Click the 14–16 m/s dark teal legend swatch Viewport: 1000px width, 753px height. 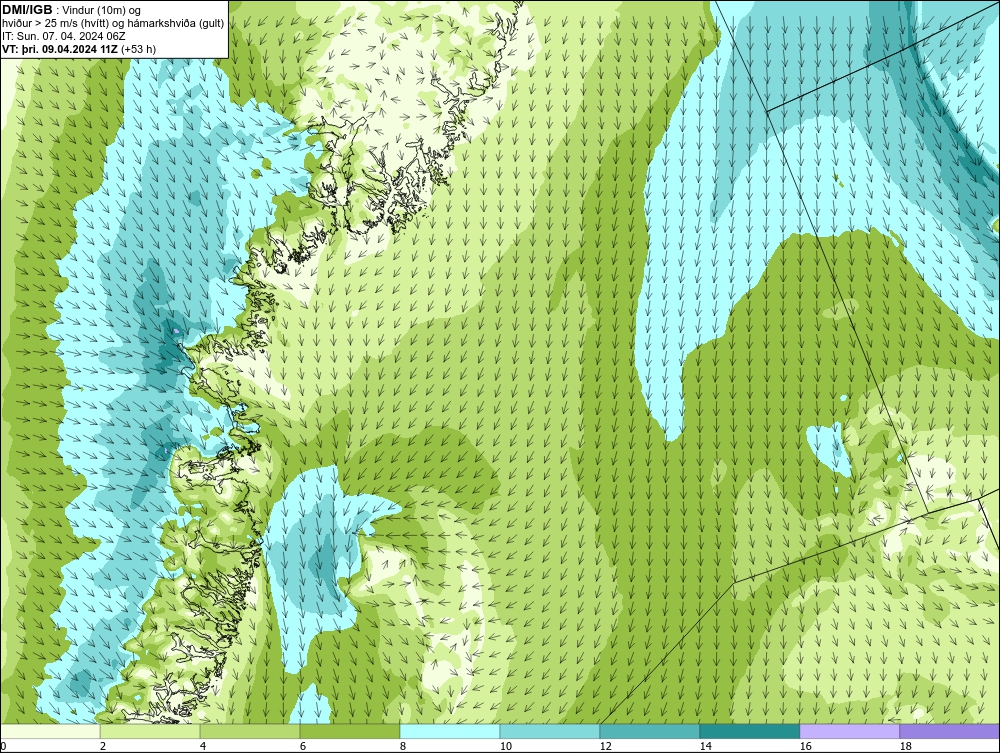[x=749, y=731]
